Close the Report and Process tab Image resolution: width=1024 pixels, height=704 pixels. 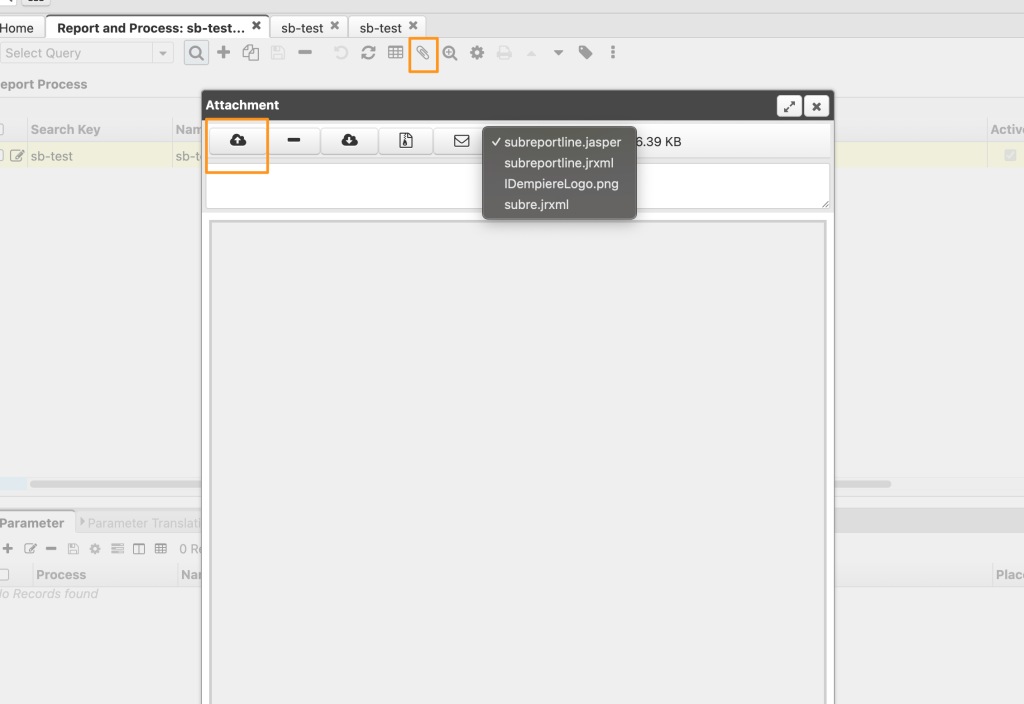[x=257, y=25]
